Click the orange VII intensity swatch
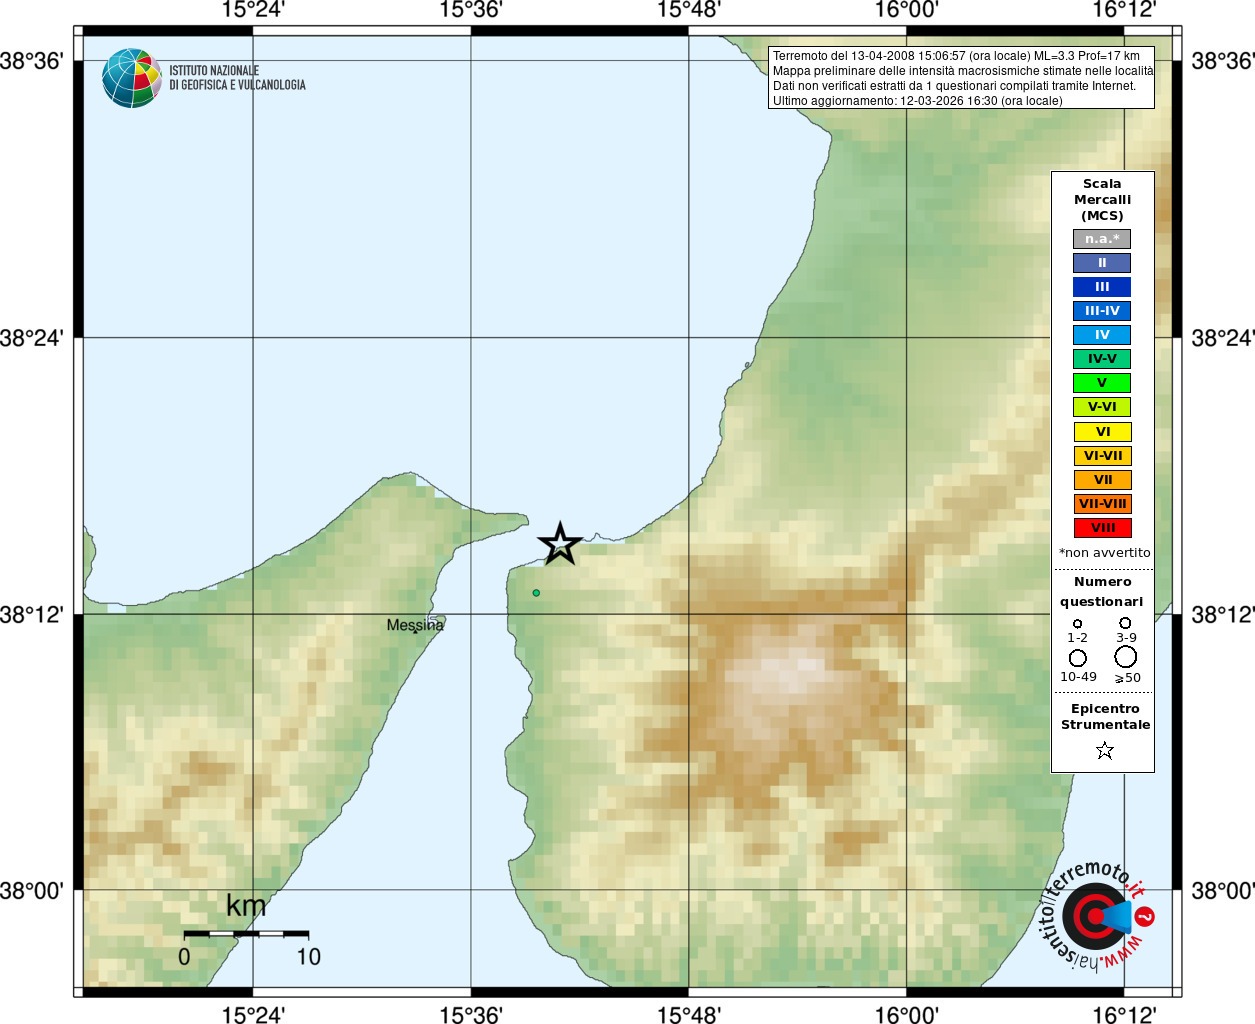1255x1024 pixels. [x=1103, y=480]
